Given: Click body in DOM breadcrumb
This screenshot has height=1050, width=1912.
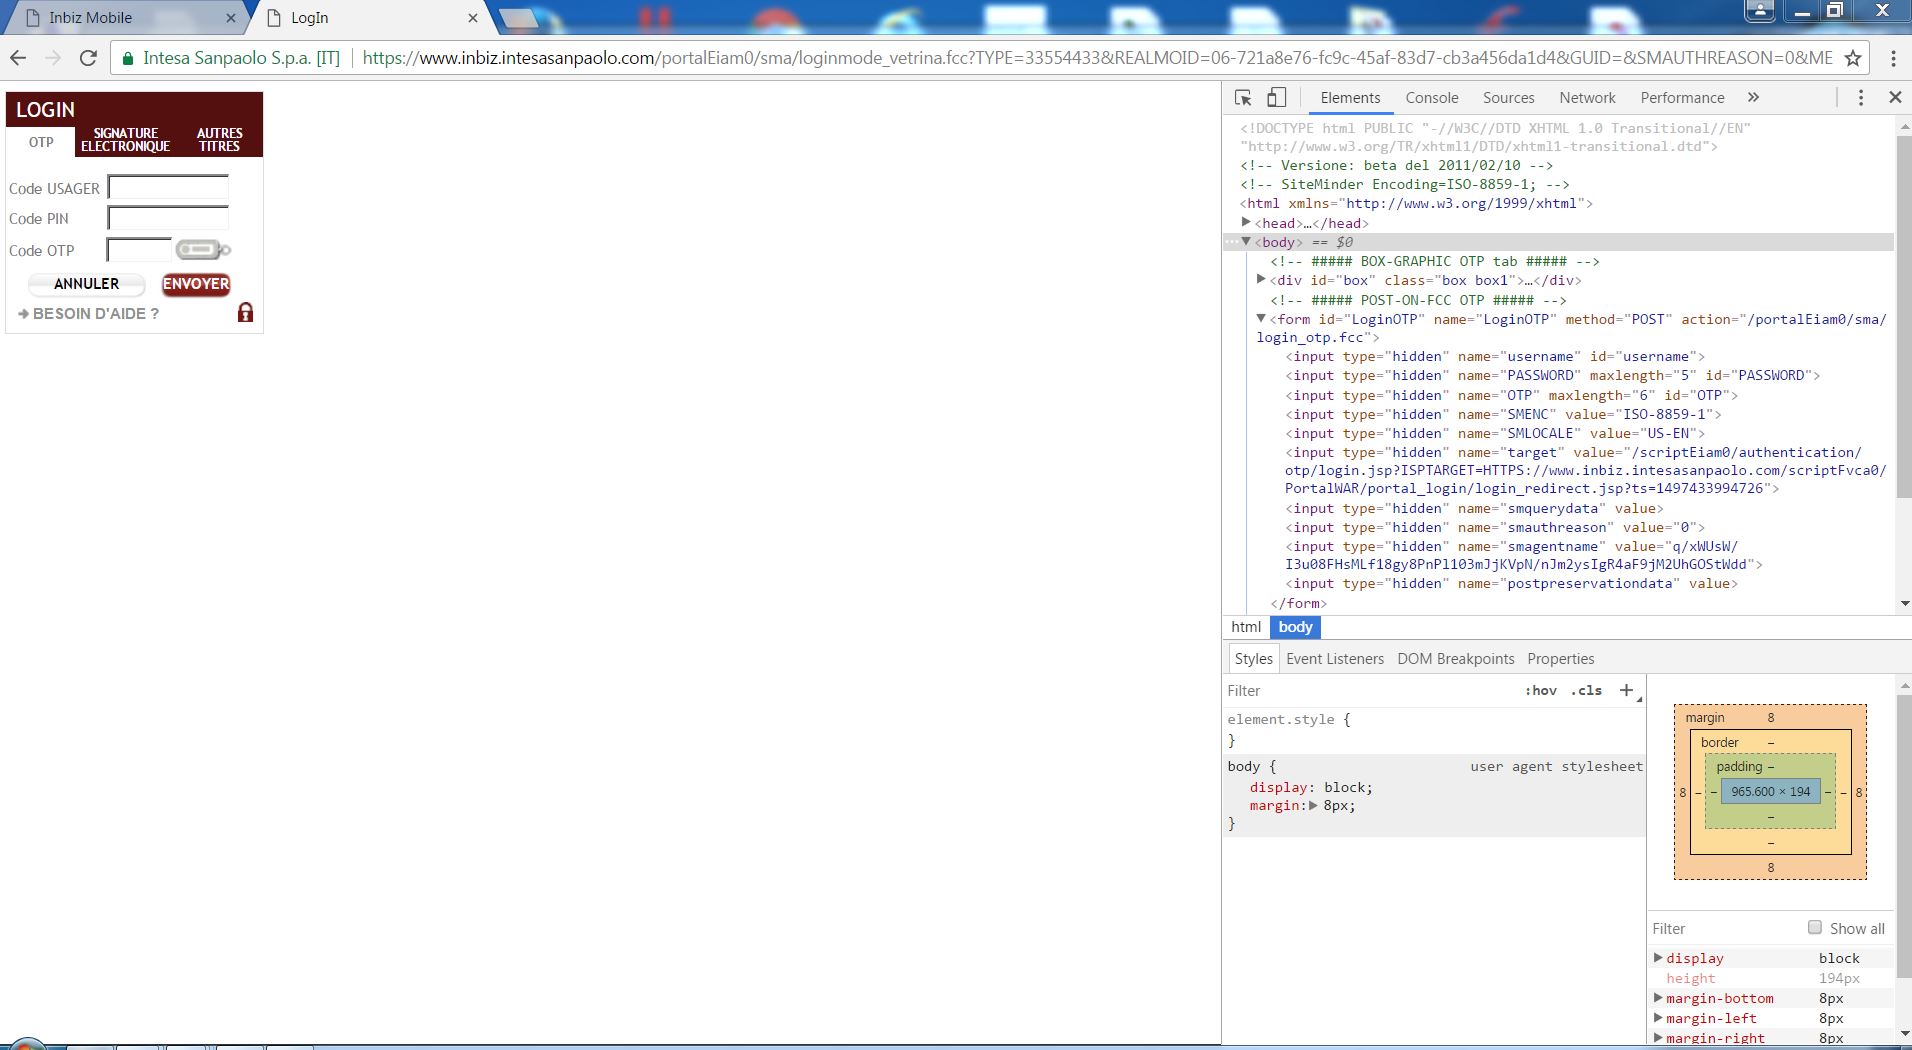Looking at the screenshot, I should coord(1295,627).
